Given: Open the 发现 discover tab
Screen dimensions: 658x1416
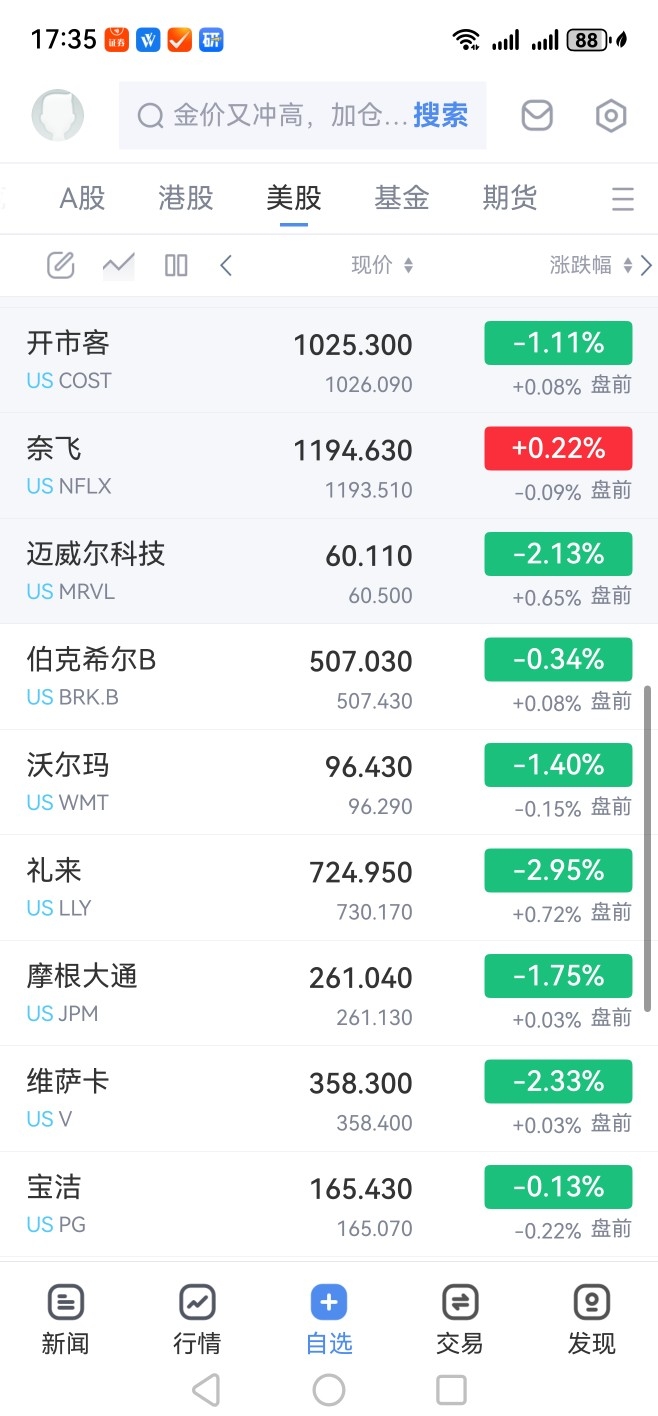Looking at the screenshot, I should [592, 1320].
